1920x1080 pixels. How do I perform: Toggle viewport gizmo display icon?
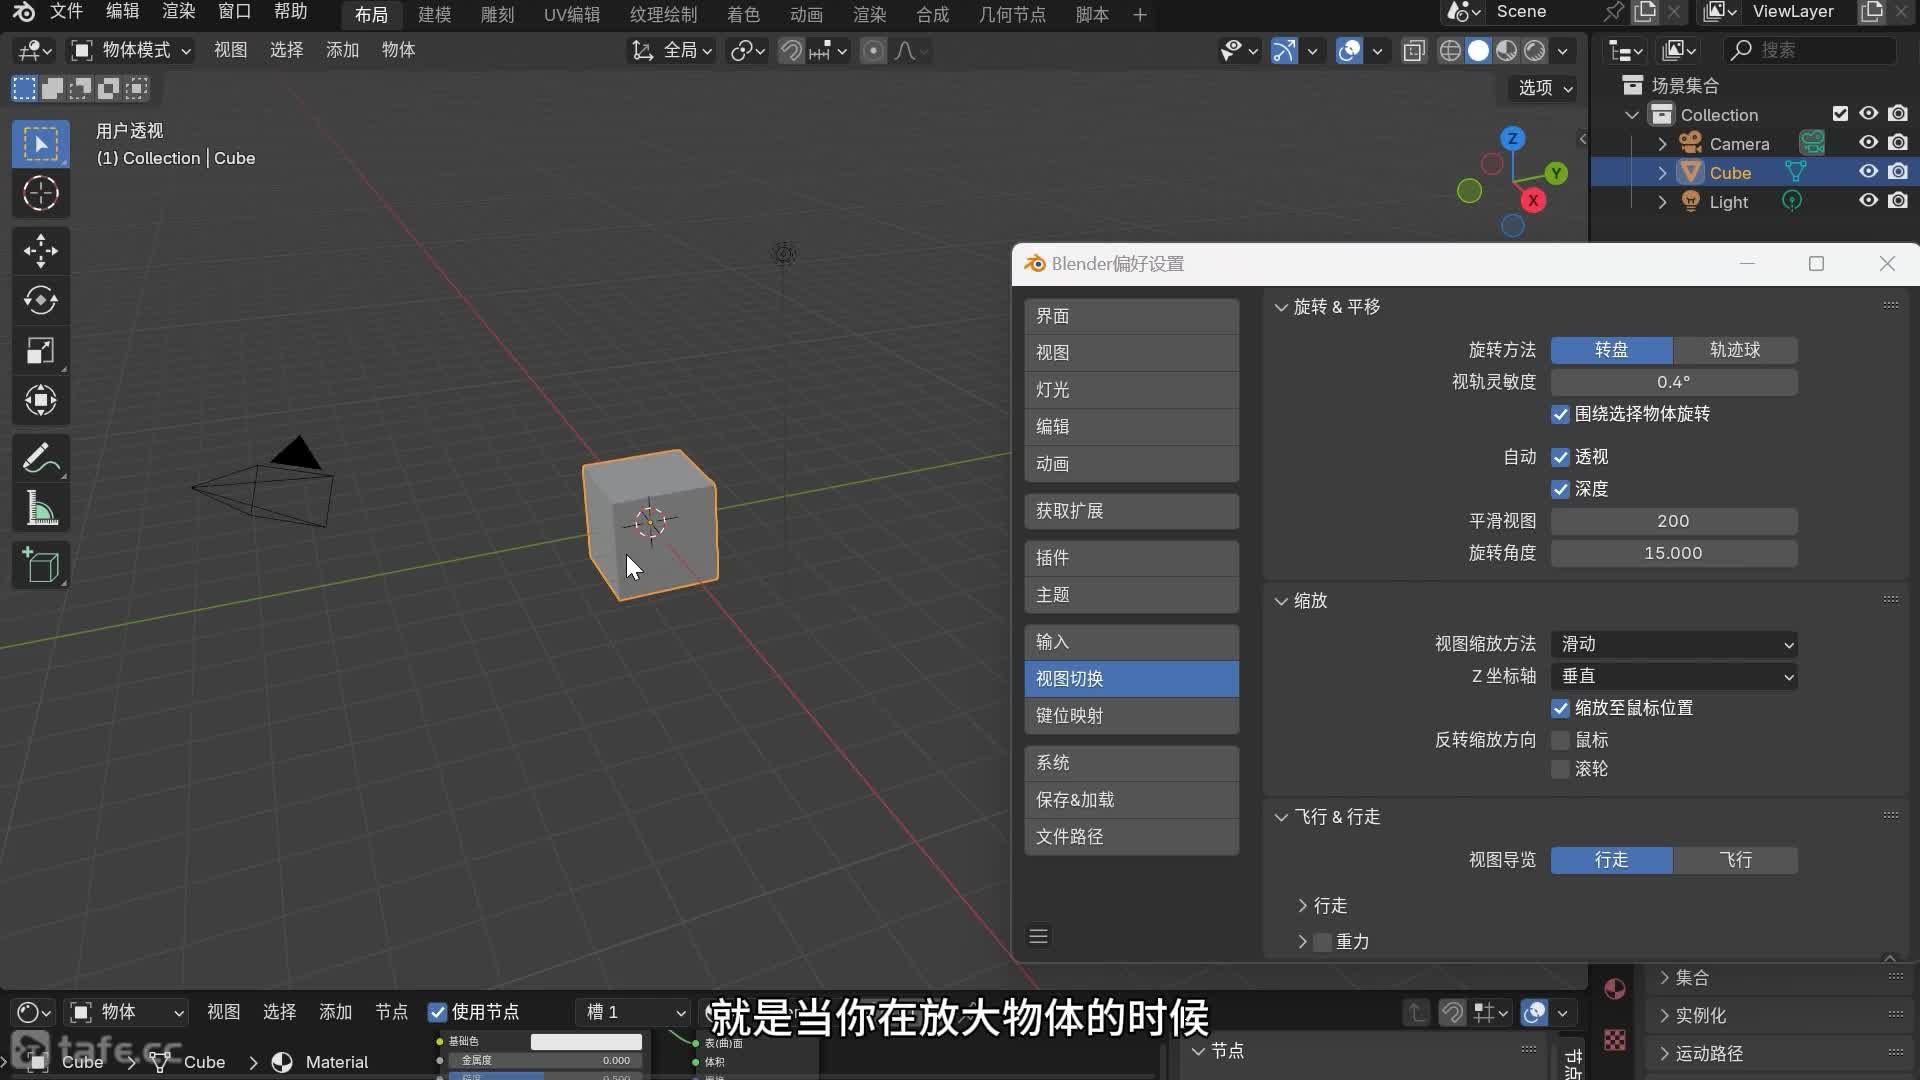click(x=1284, y=51)
